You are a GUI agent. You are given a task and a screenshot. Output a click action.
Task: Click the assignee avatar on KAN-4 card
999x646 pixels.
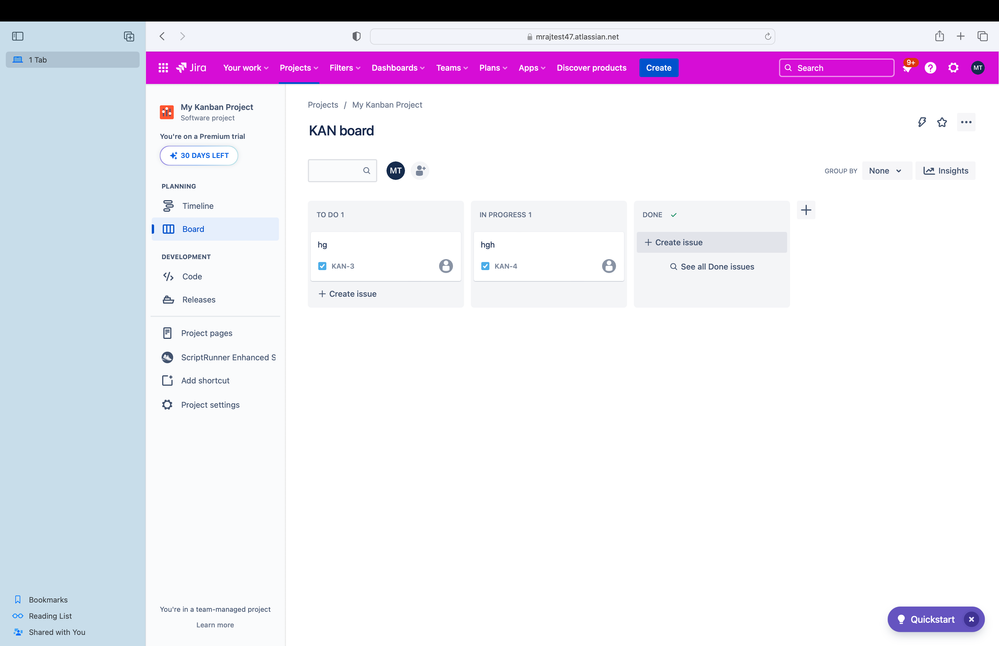coord(609,266)
